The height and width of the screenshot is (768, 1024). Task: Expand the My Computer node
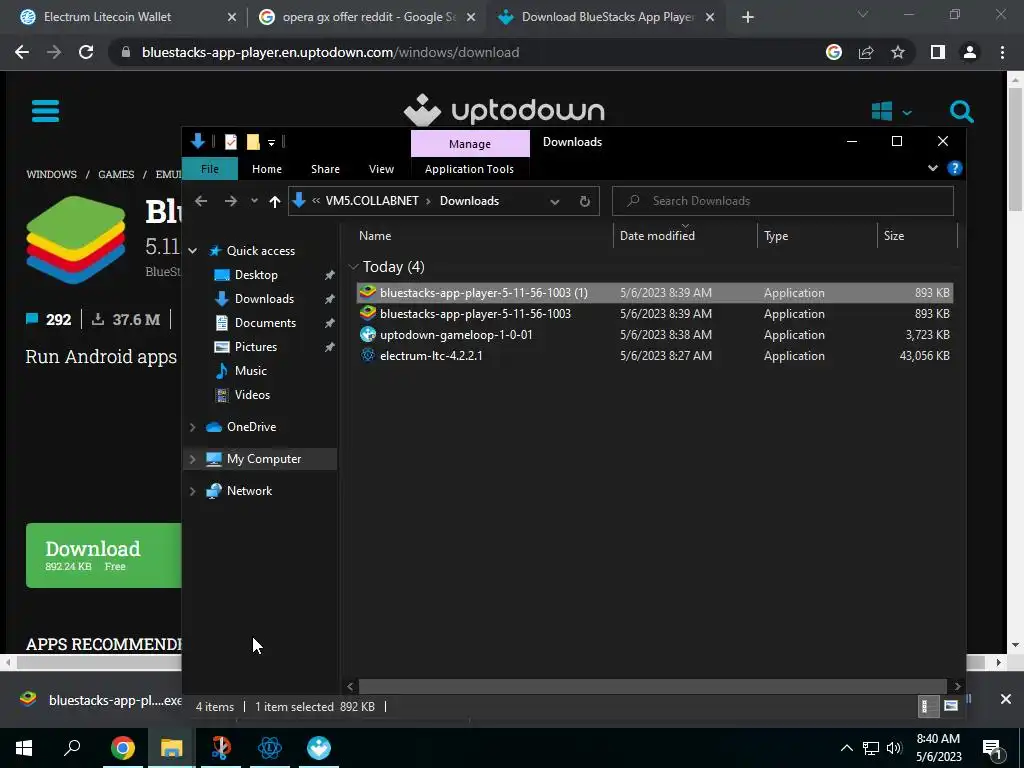point(192,459)
